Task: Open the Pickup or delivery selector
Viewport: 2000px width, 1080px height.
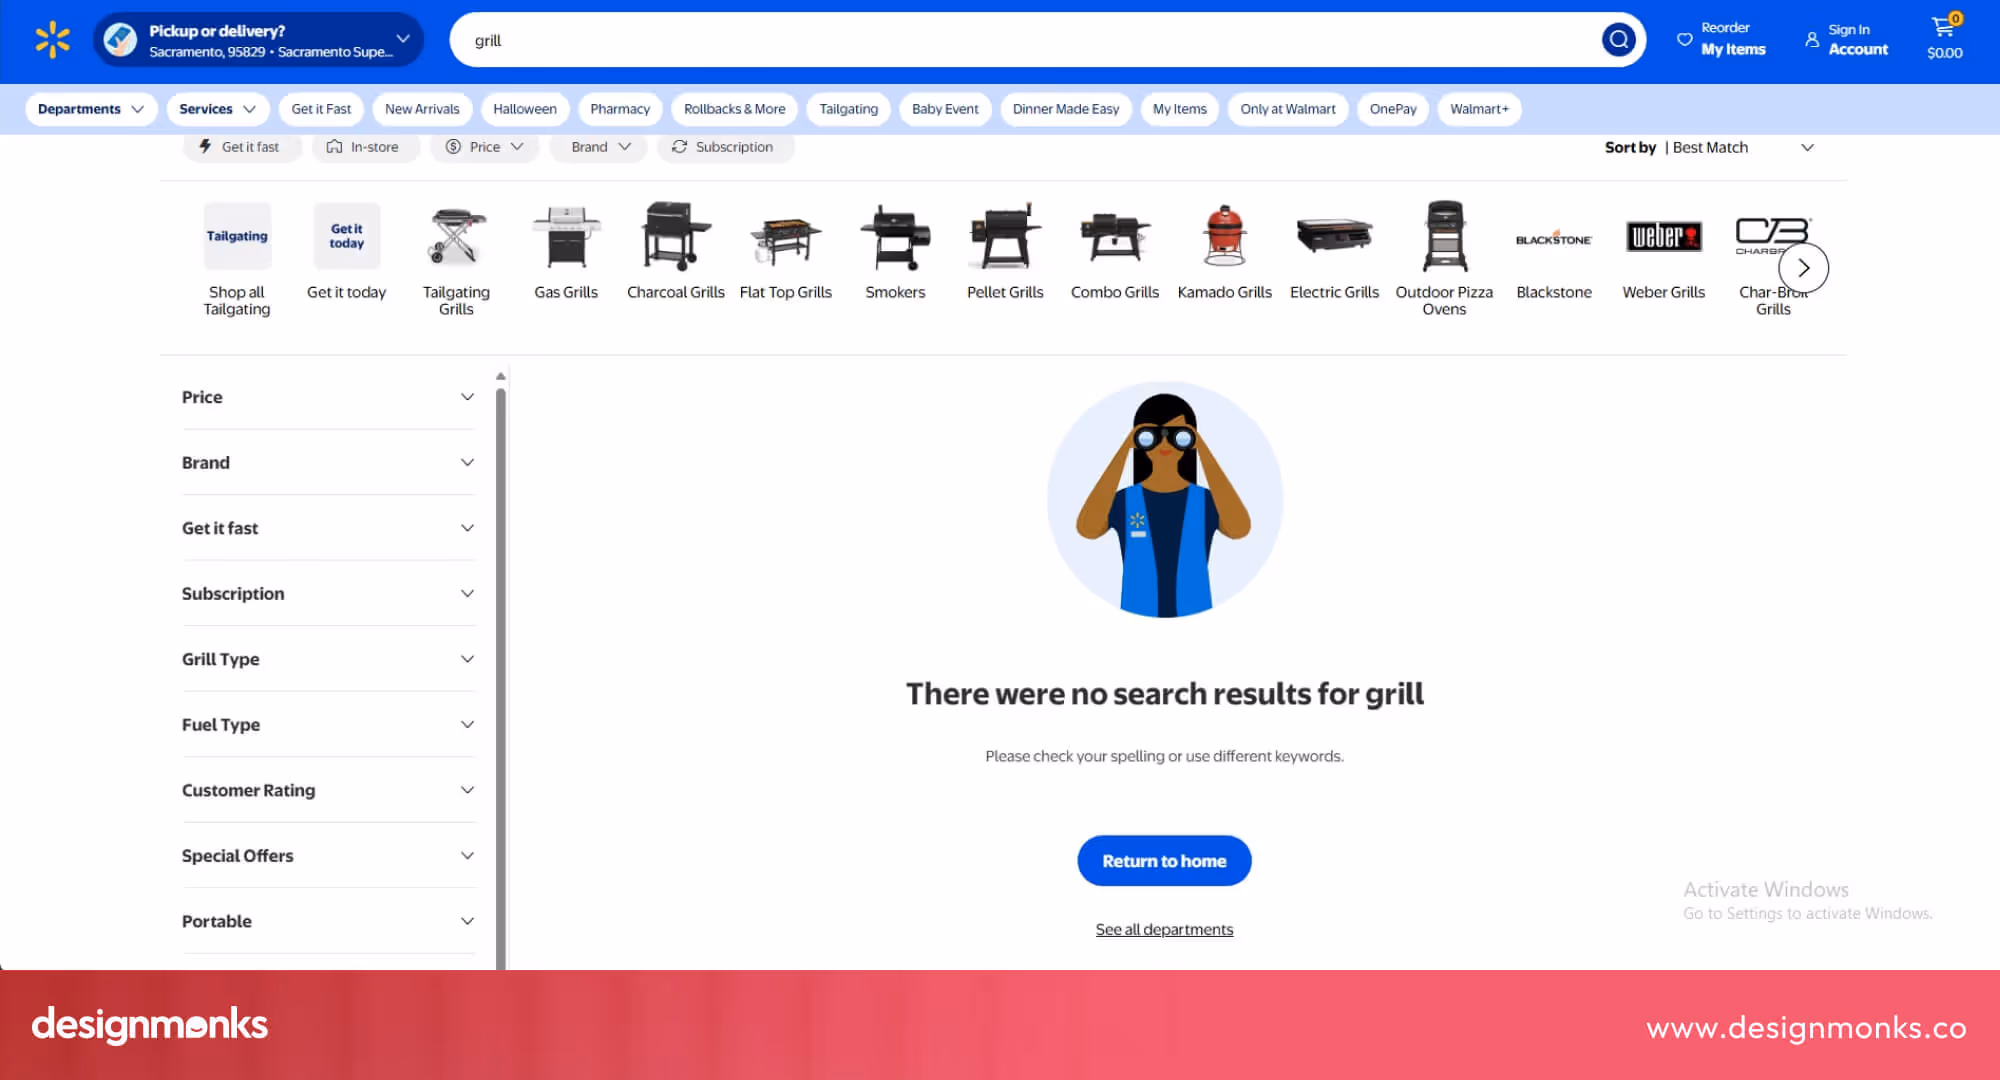Action: [258, 39]
